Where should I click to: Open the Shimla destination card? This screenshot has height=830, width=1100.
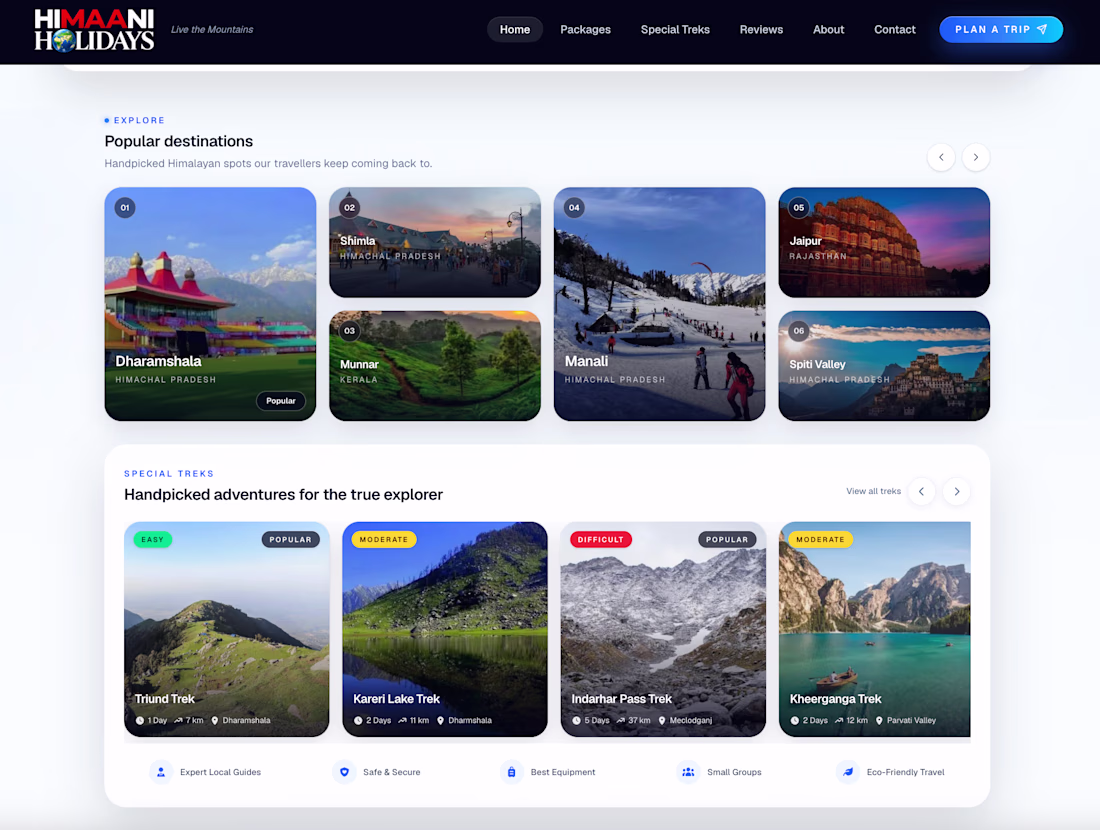coord(435,242)
